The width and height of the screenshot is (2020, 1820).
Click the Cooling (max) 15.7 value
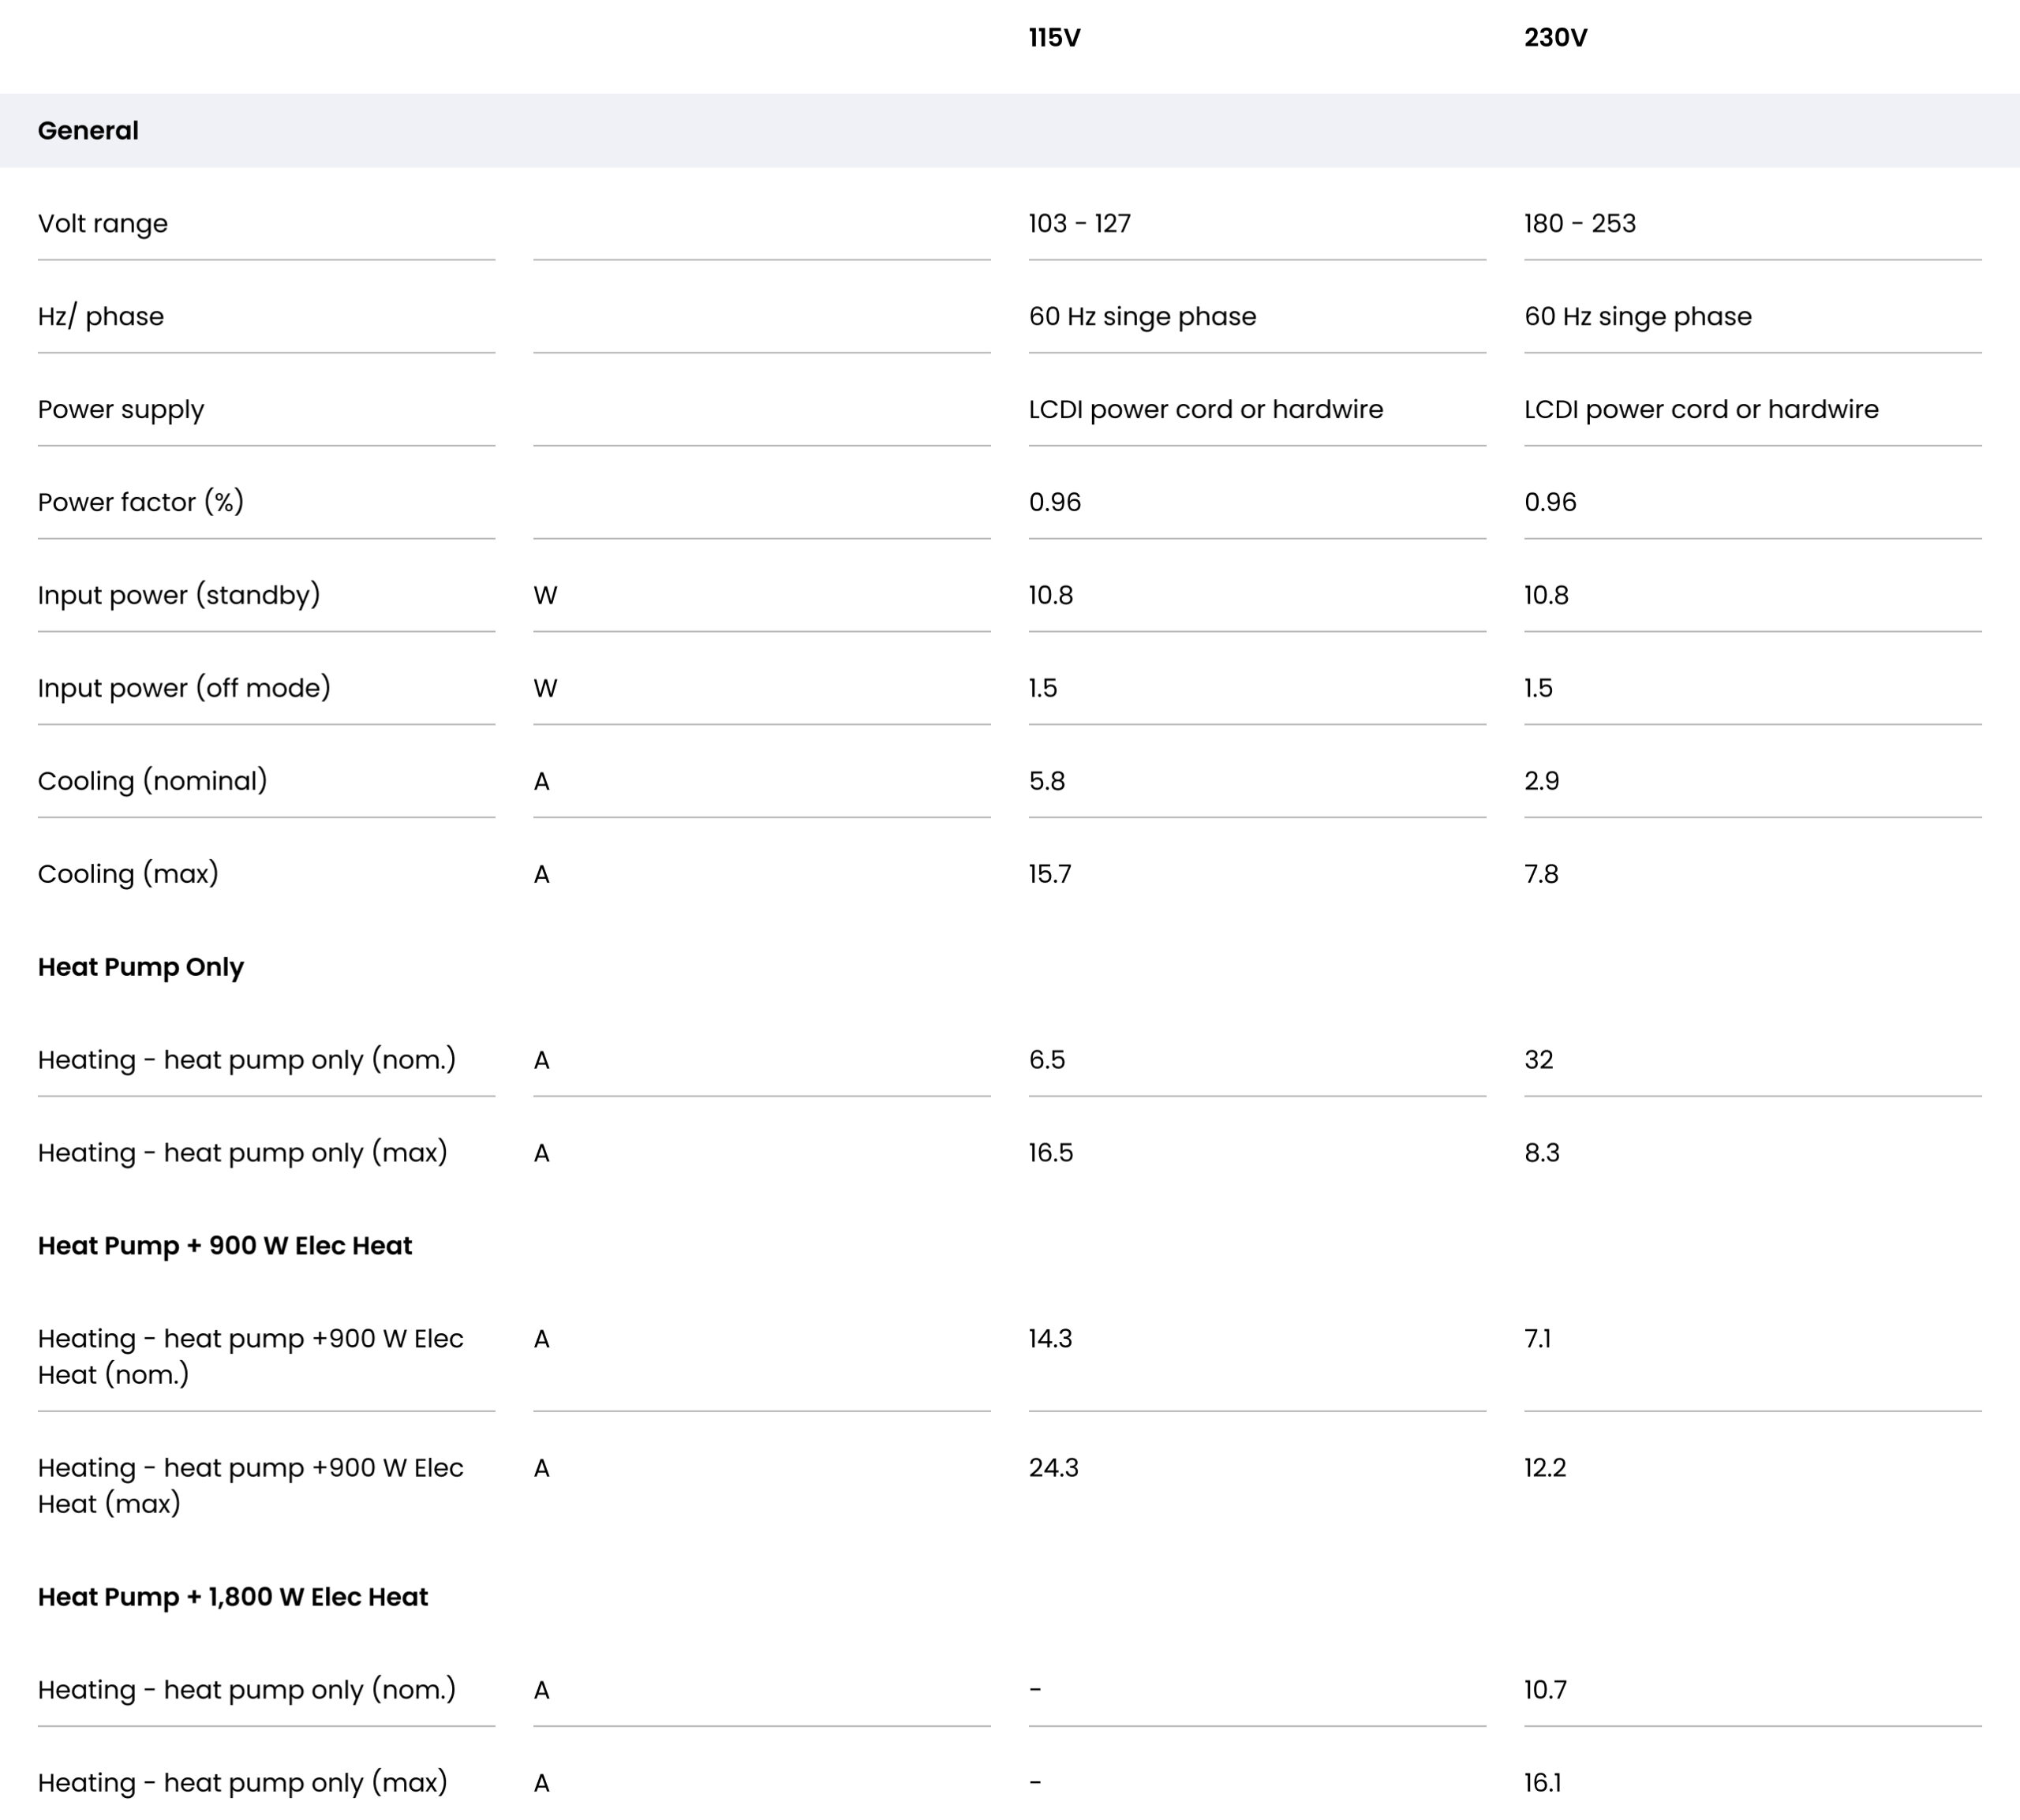tap(1050, 874)
